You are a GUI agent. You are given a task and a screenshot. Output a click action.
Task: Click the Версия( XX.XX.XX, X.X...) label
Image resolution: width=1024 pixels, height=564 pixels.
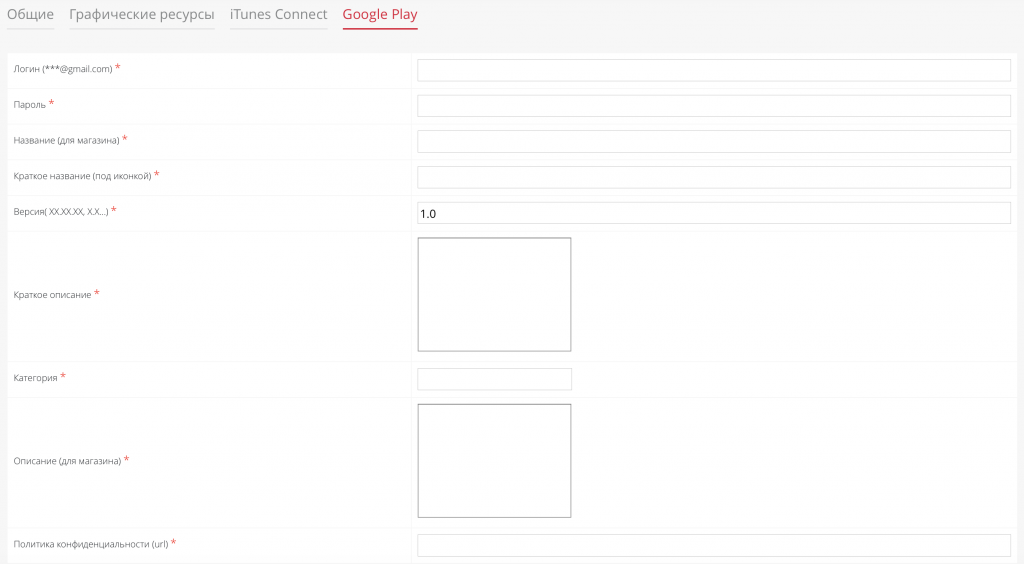[61, 212]
